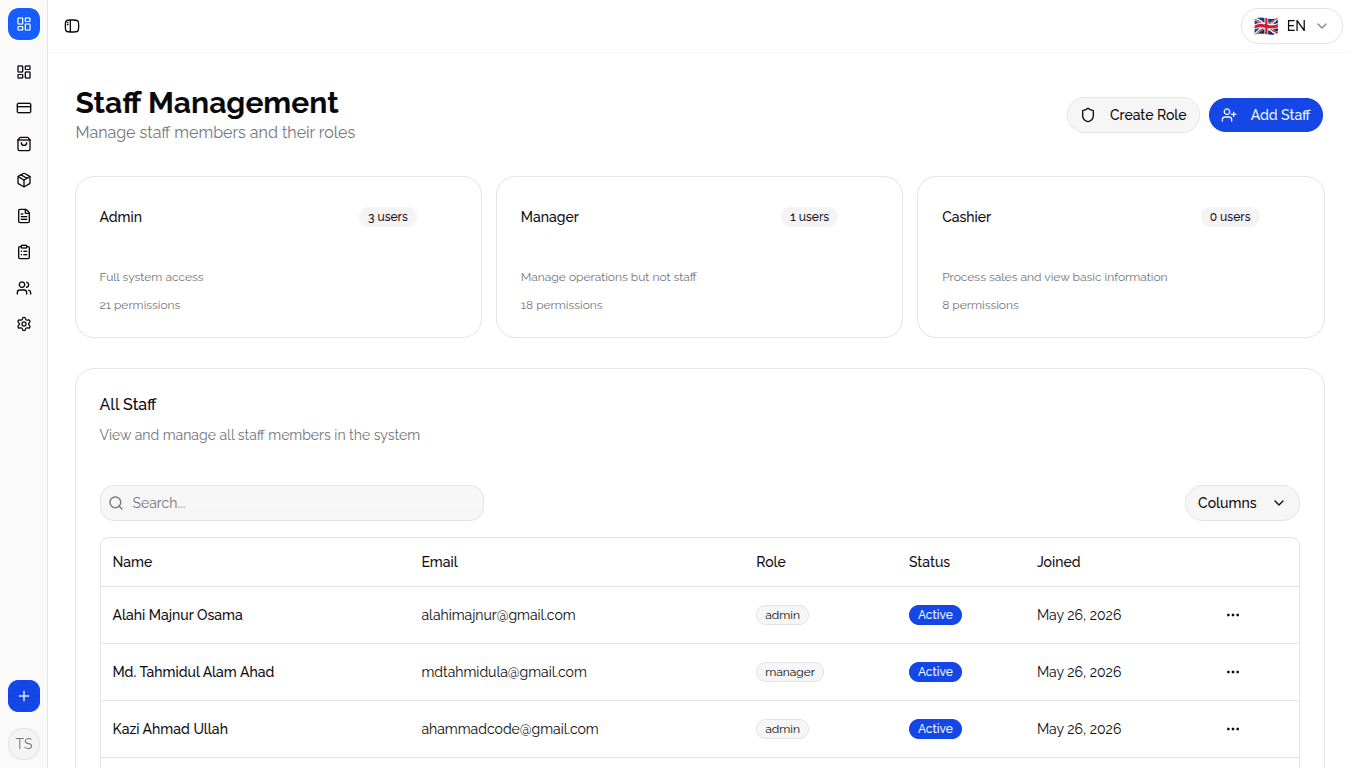
Task: Click Active status for Kazi Ahmad Ullah
Action: [x=935, y=729]
